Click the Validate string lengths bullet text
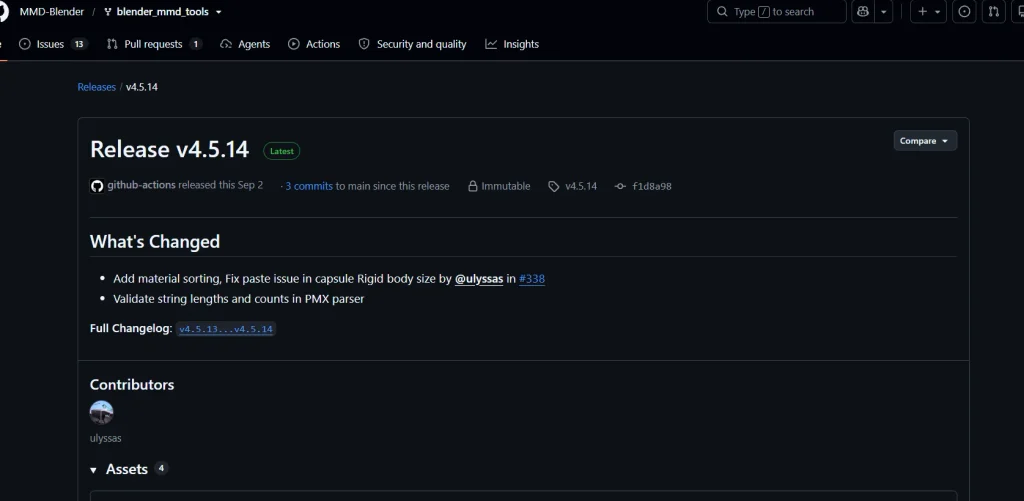 point(238,299)
